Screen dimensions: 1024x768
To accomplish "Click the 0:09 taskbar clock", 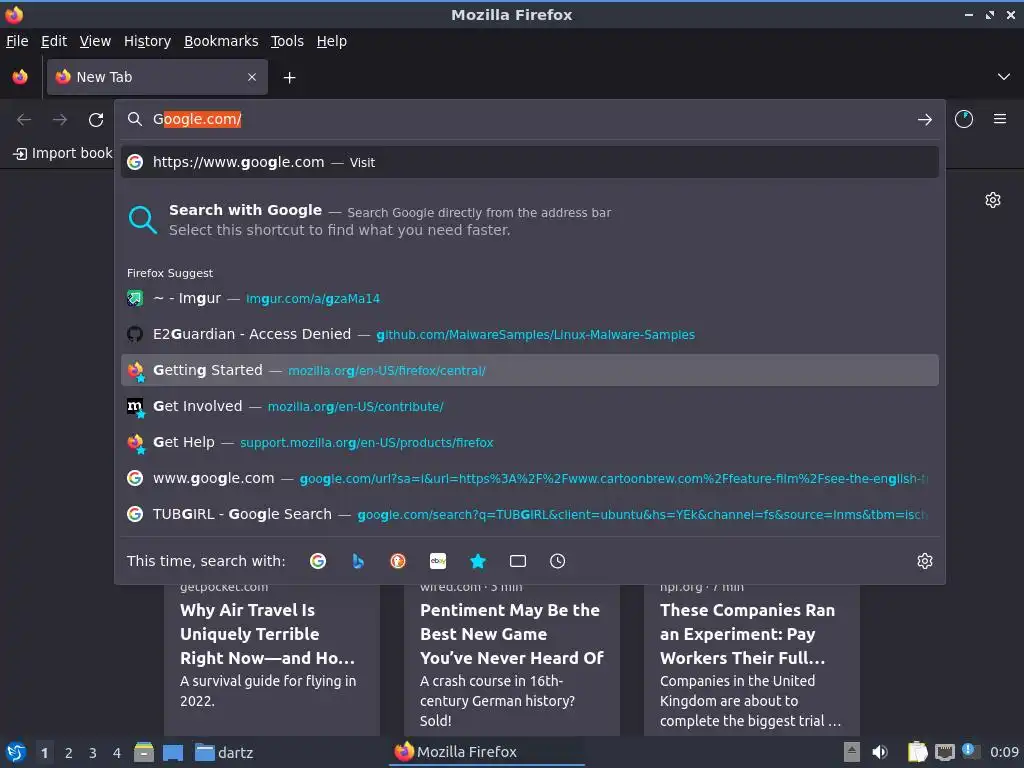I will click(1004, 752).
